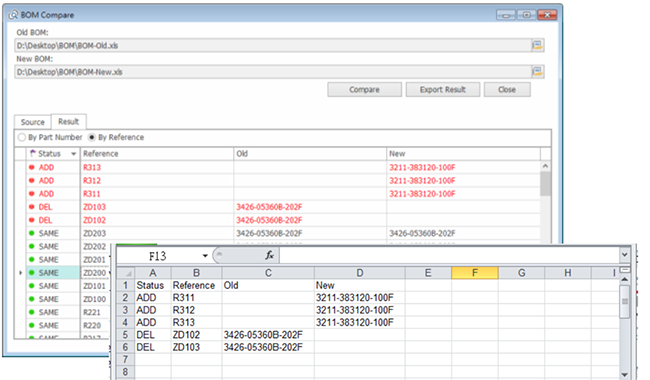Select the ADD row for R312 in the result grid
The height and width of the screenshot is (380, 650).
(283, 181)
